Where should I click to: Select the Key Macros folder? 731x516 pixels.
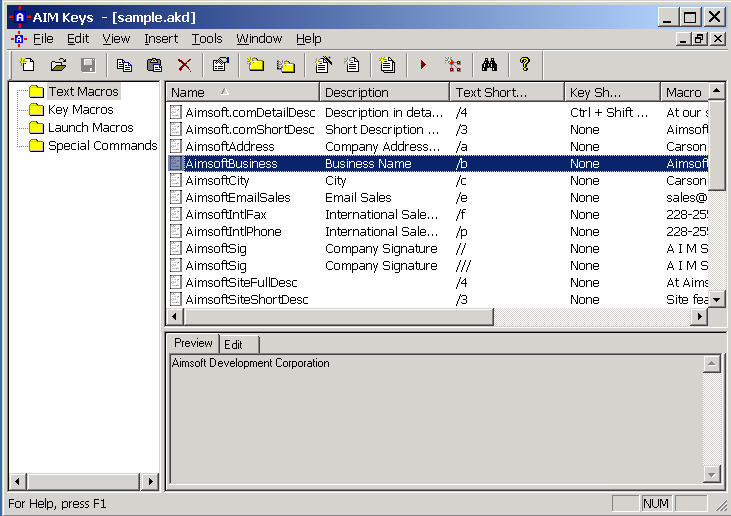tap(80, 109)
